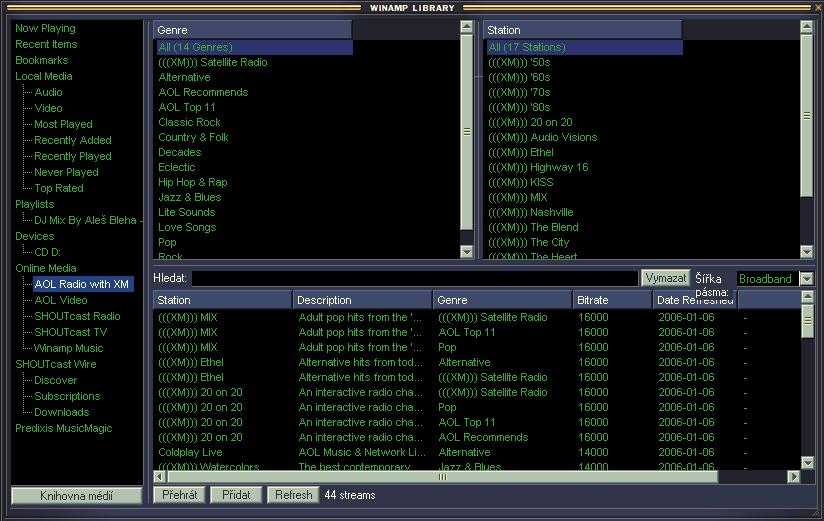The width and height of the screenshot is (824, 521).
Task: Select the Devices node
Action: click(35, 236)
